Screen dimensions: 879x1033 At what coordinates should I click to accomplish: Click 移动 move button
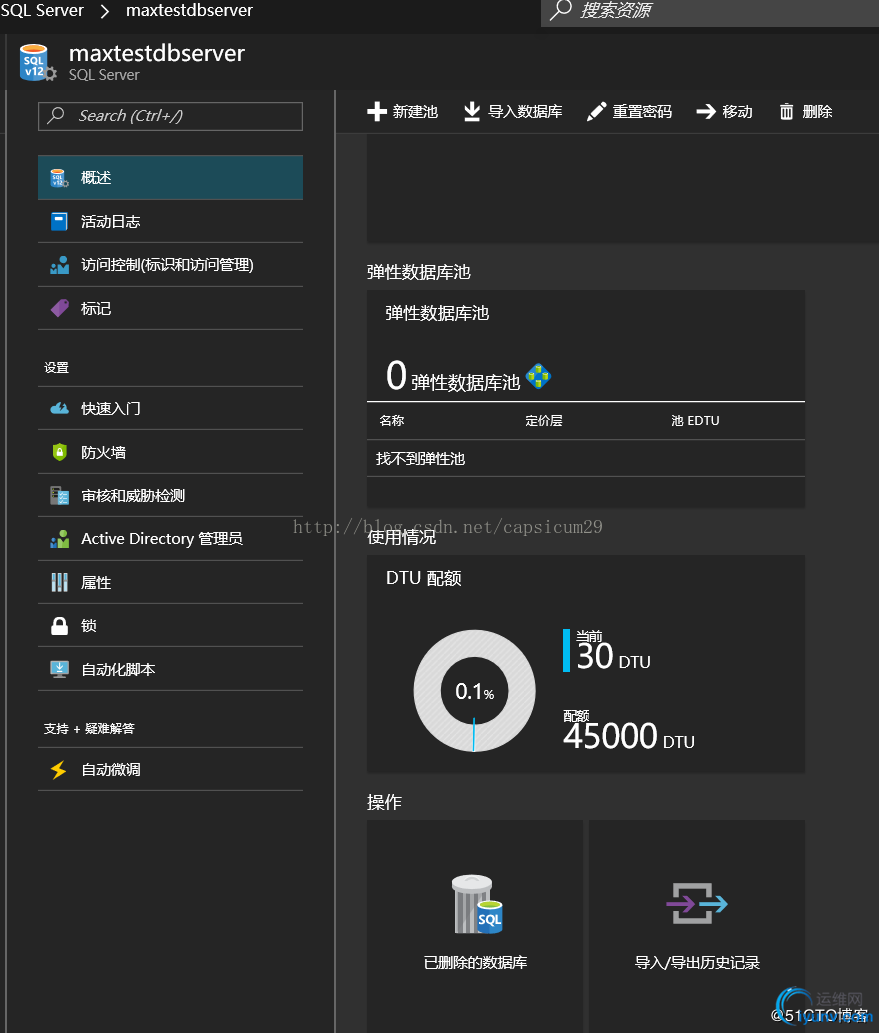724,111
